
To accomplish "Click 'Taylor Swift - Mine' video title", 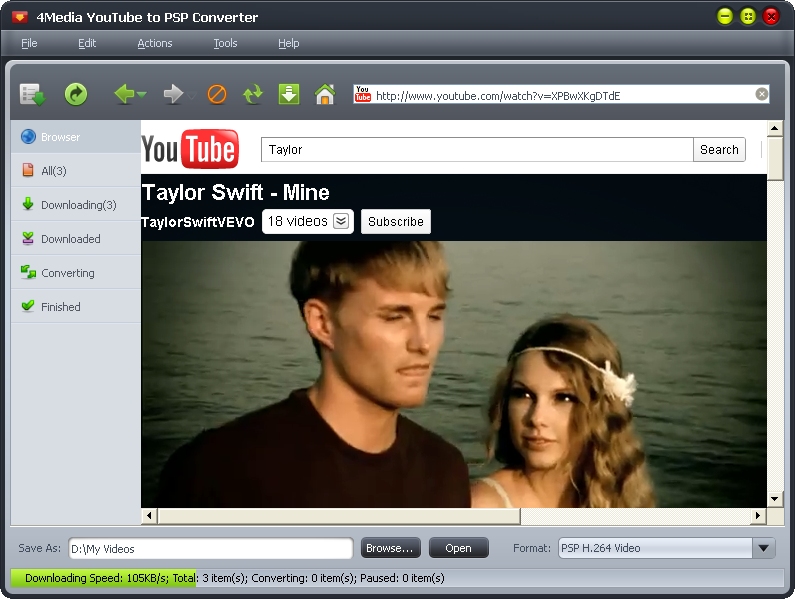I will [236, 193].
